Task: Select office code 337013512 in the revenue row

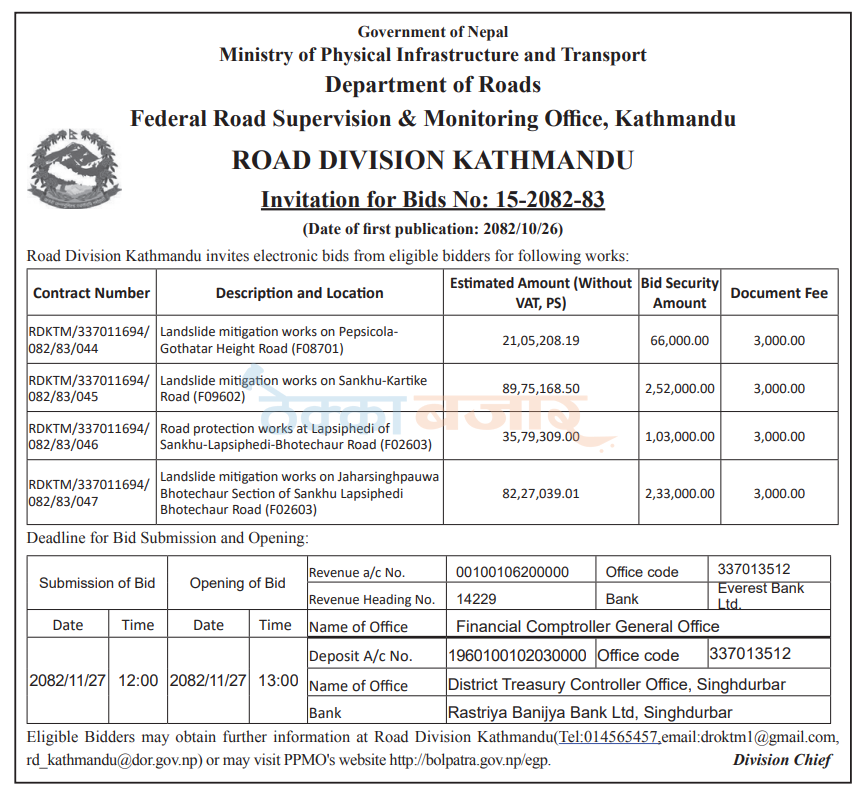Action: click(x=754, y=570)
